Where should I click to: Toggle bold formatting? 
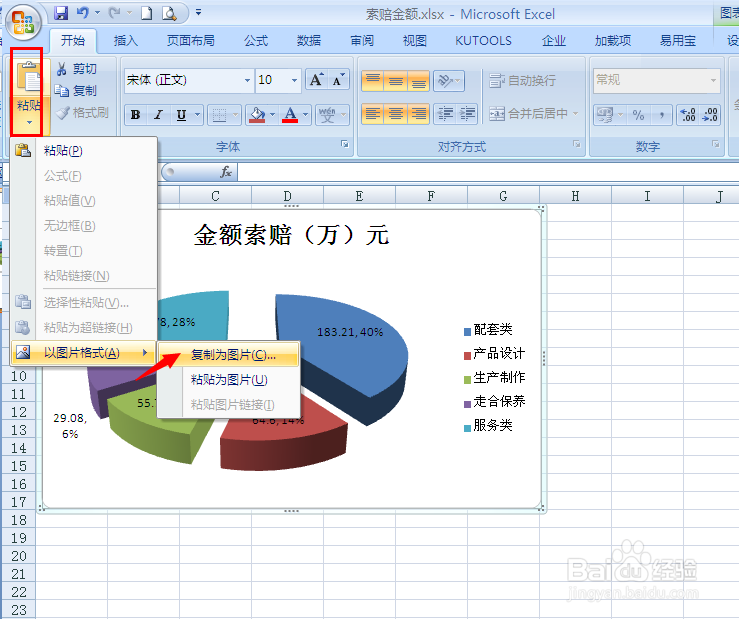pyautogui.click(x=135, y=115)
